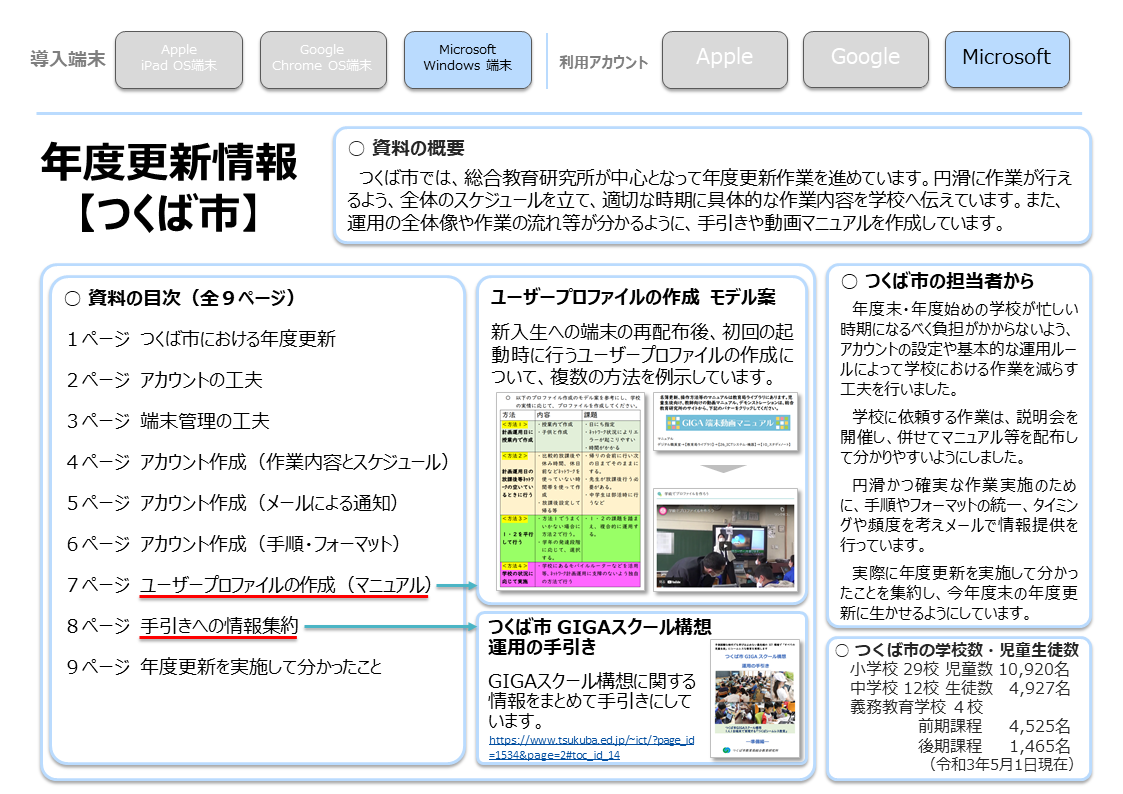The image size is (1123, 794).
Task: Click the 導入端末 label
Action: pyautogui.click(x=68, y=59)
